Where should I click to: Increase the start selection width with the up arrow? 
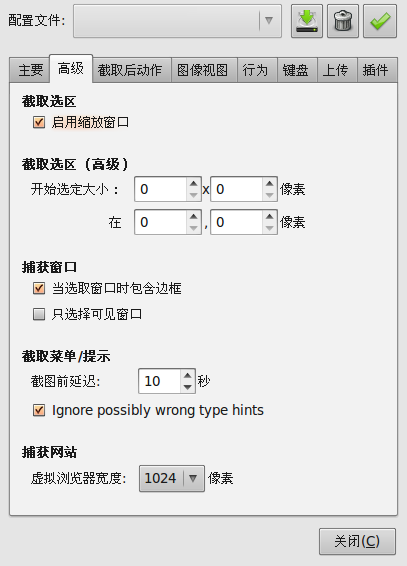(x=194, y=183)
